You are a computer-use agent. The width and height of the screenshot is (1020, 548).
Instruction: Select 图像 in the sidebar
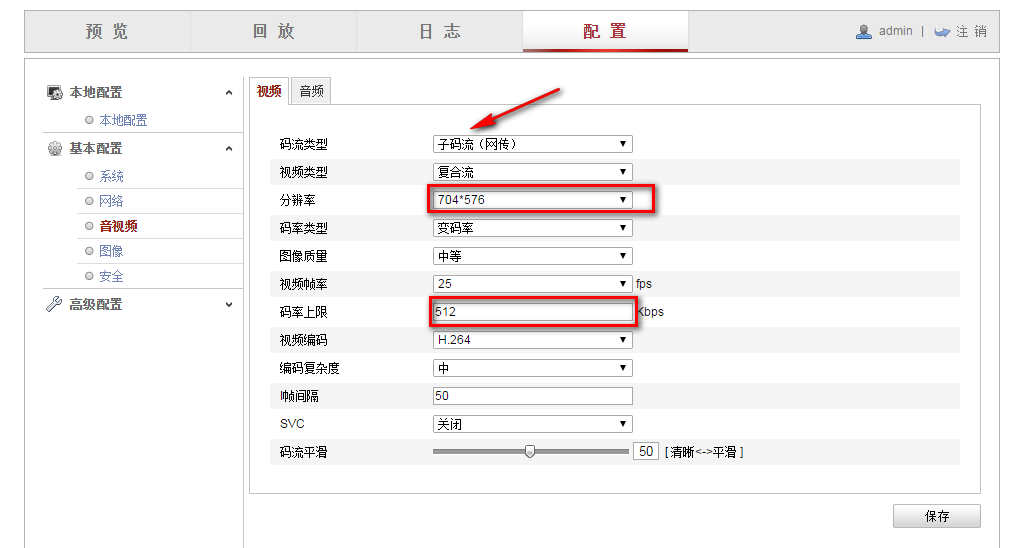click(111, 251)
